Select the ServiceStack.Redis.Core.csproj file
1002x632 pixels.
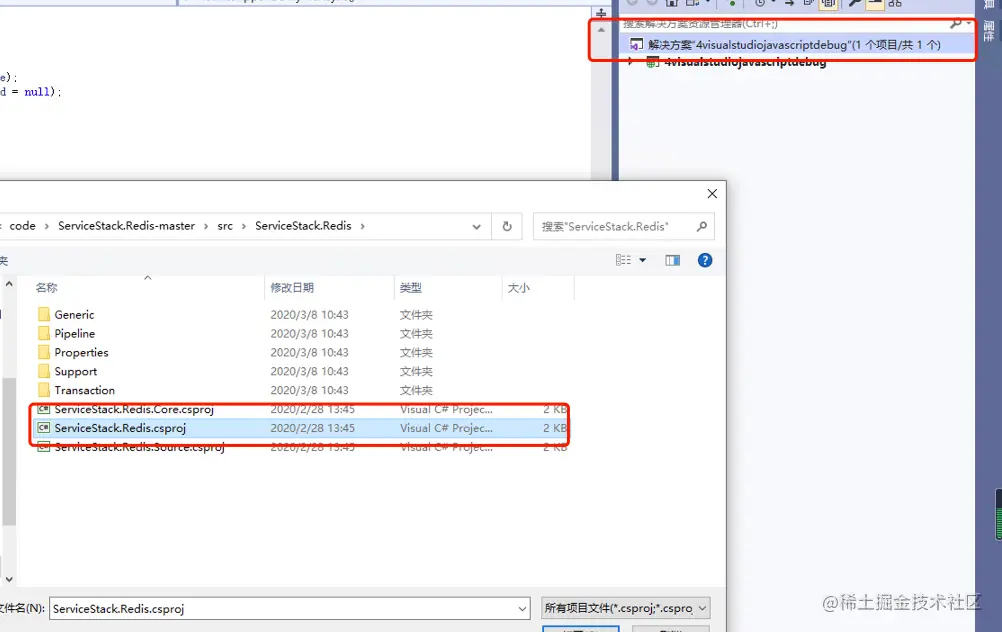coord(300,409)
